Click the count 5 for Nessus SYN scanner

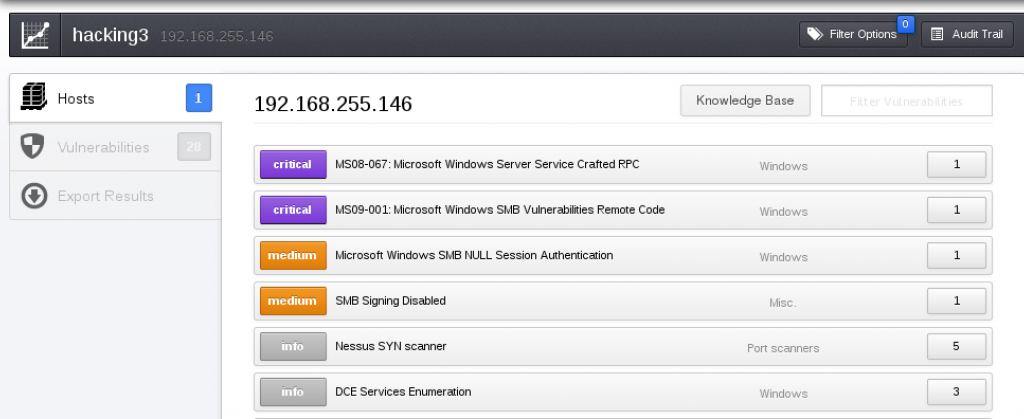coord(956,347)
